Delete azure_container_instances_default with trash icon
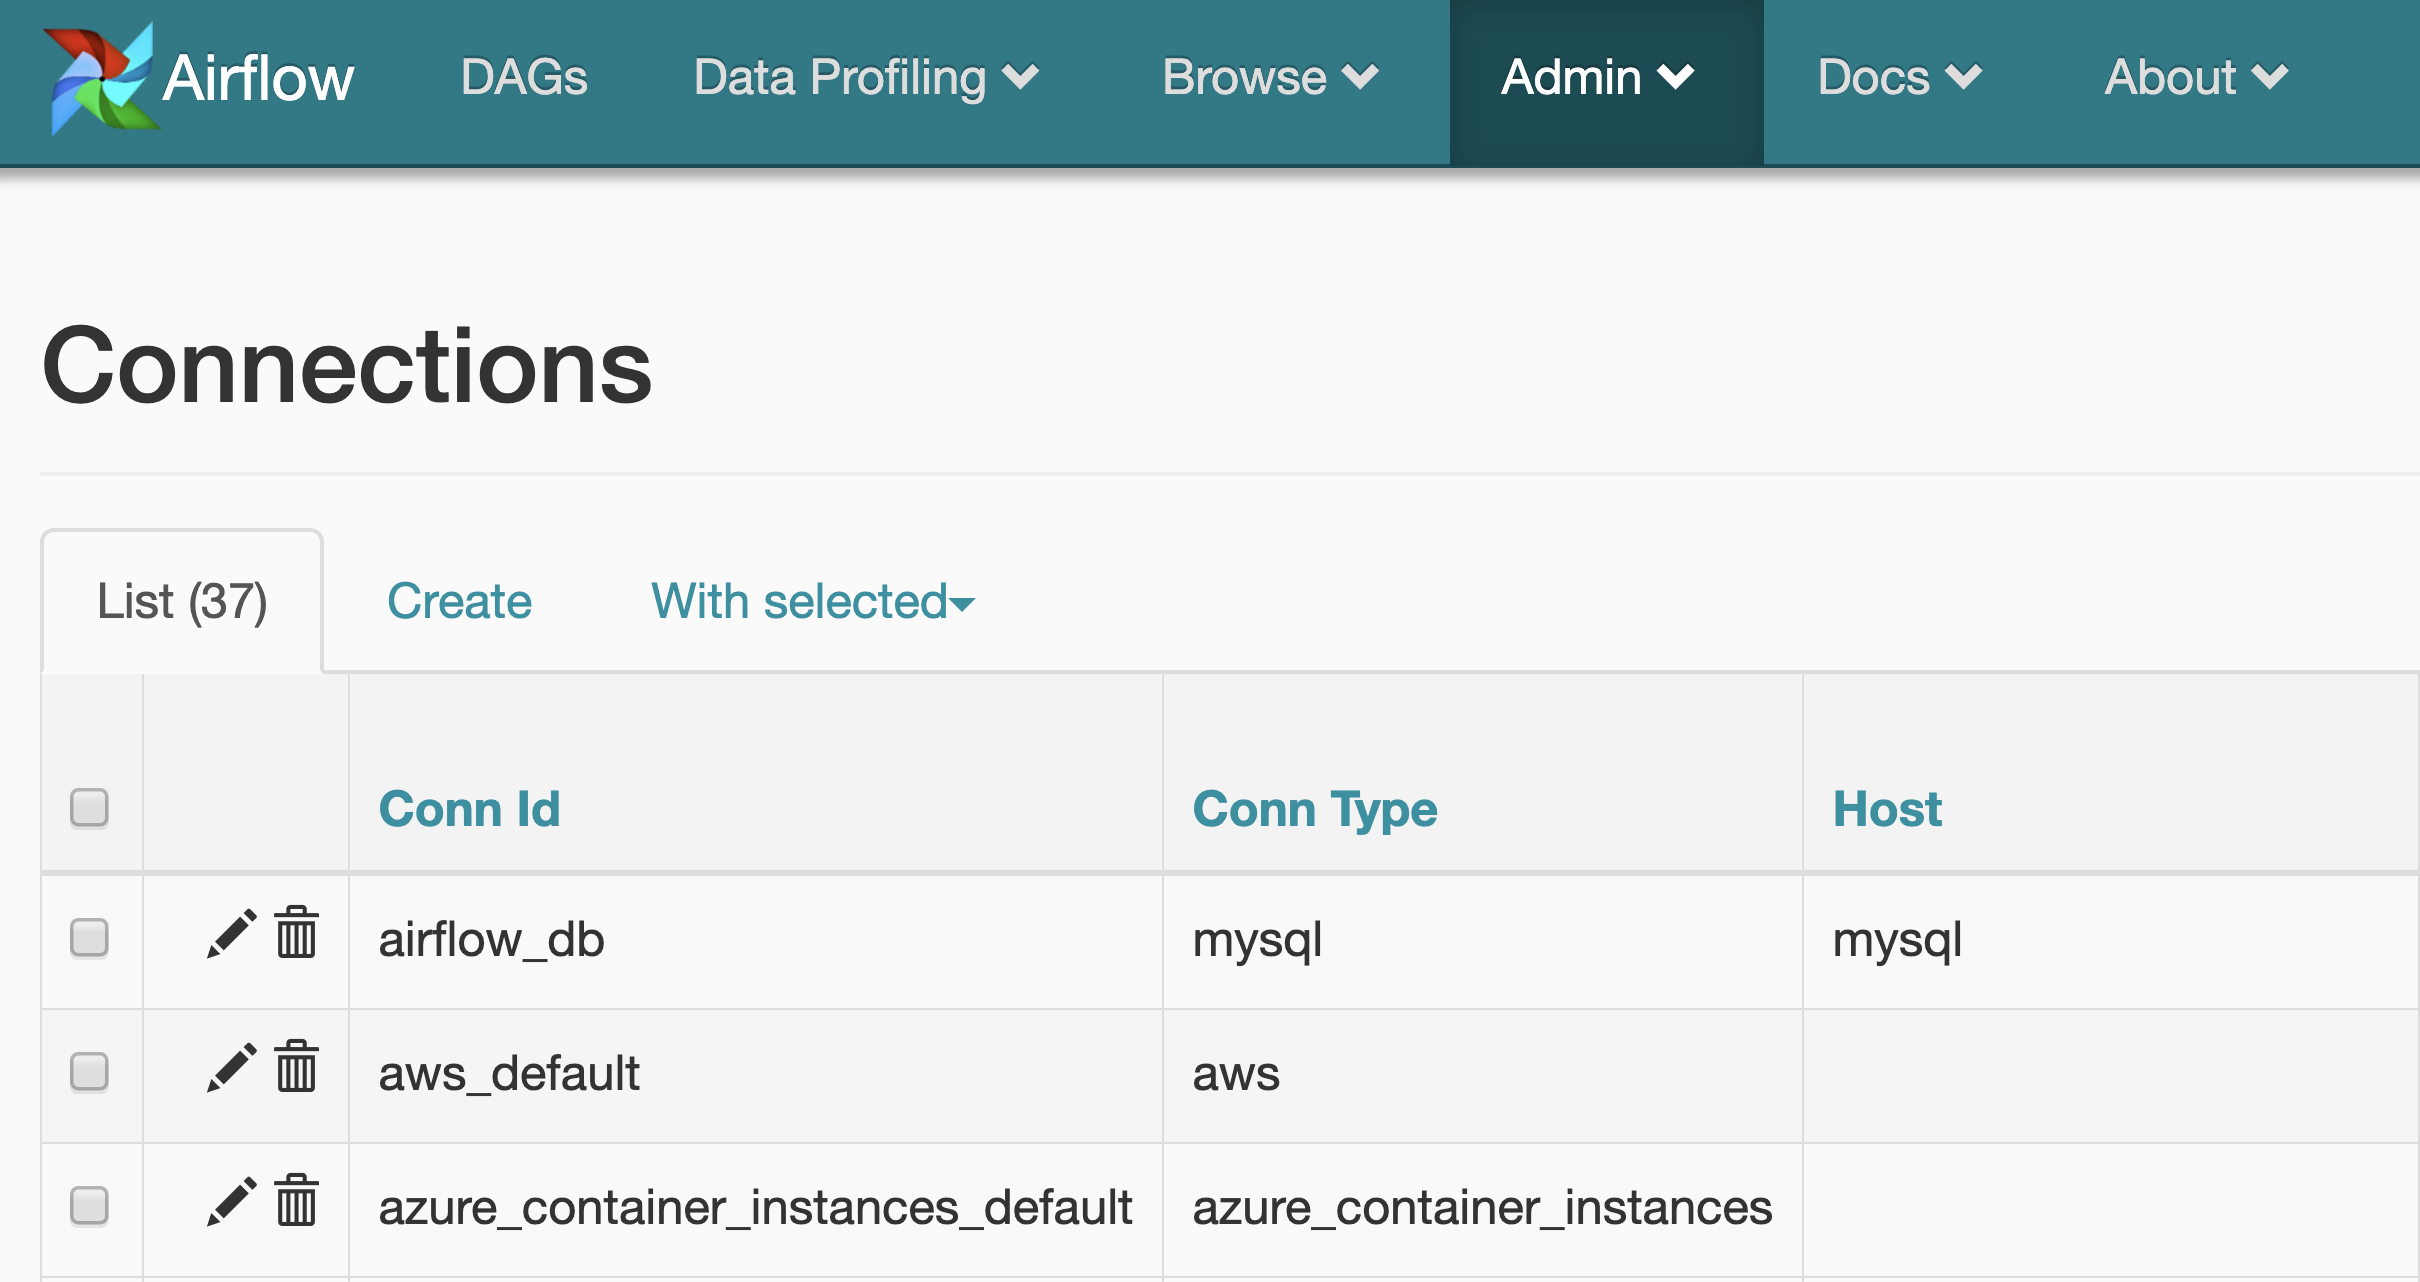 click(297, 1201)
